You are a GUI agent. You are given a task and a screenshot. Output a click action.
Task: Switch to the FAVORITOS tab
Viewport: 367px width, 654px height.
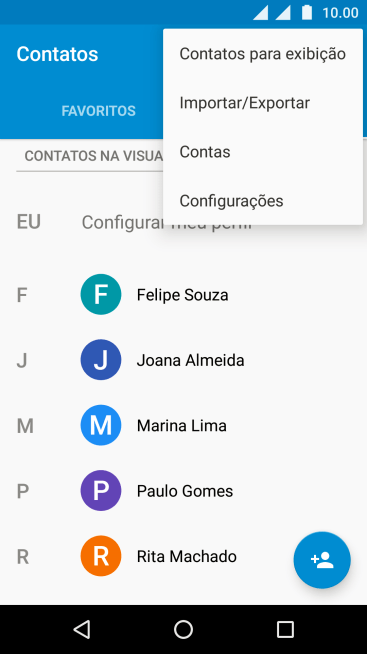[x=98, y=111]
